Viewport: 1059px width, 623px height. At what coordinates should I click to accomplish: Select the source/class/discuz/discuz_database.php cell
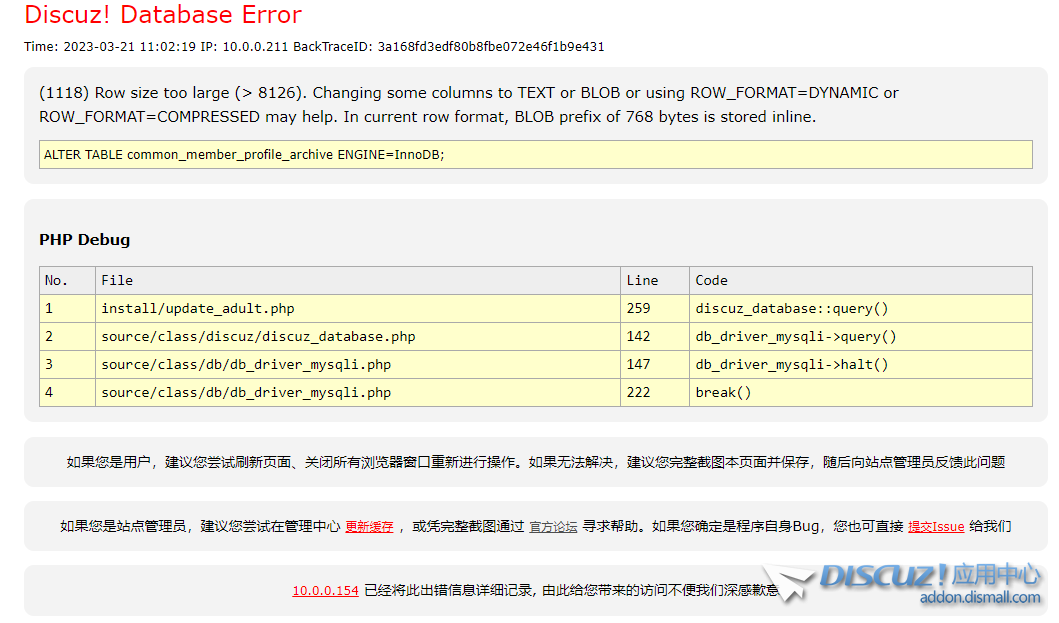point(257,337)
